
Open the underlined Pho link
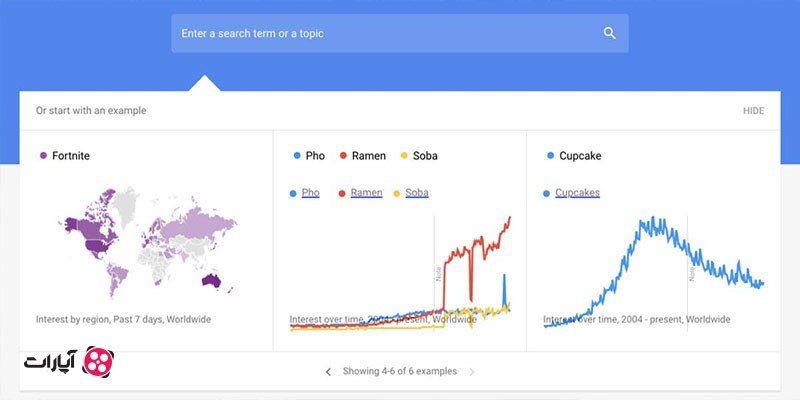point(310,192)
